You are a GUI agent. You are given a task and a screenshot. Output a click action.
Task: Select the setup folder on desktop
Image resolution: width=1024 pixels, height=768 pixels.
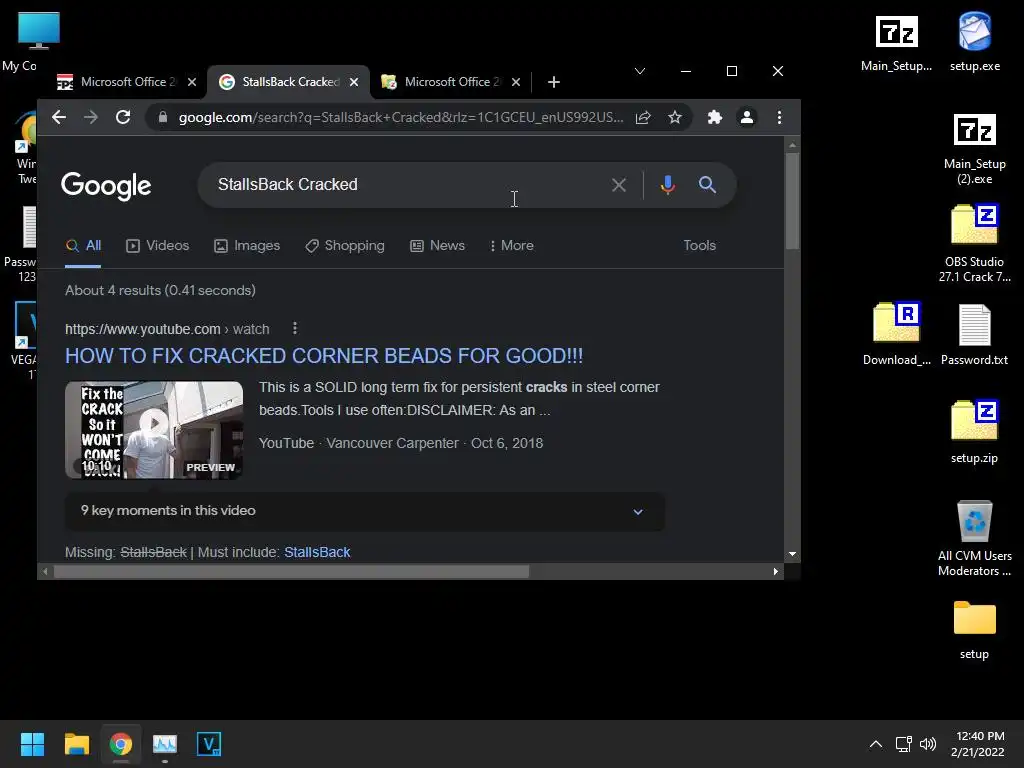(x=974, y=630)
